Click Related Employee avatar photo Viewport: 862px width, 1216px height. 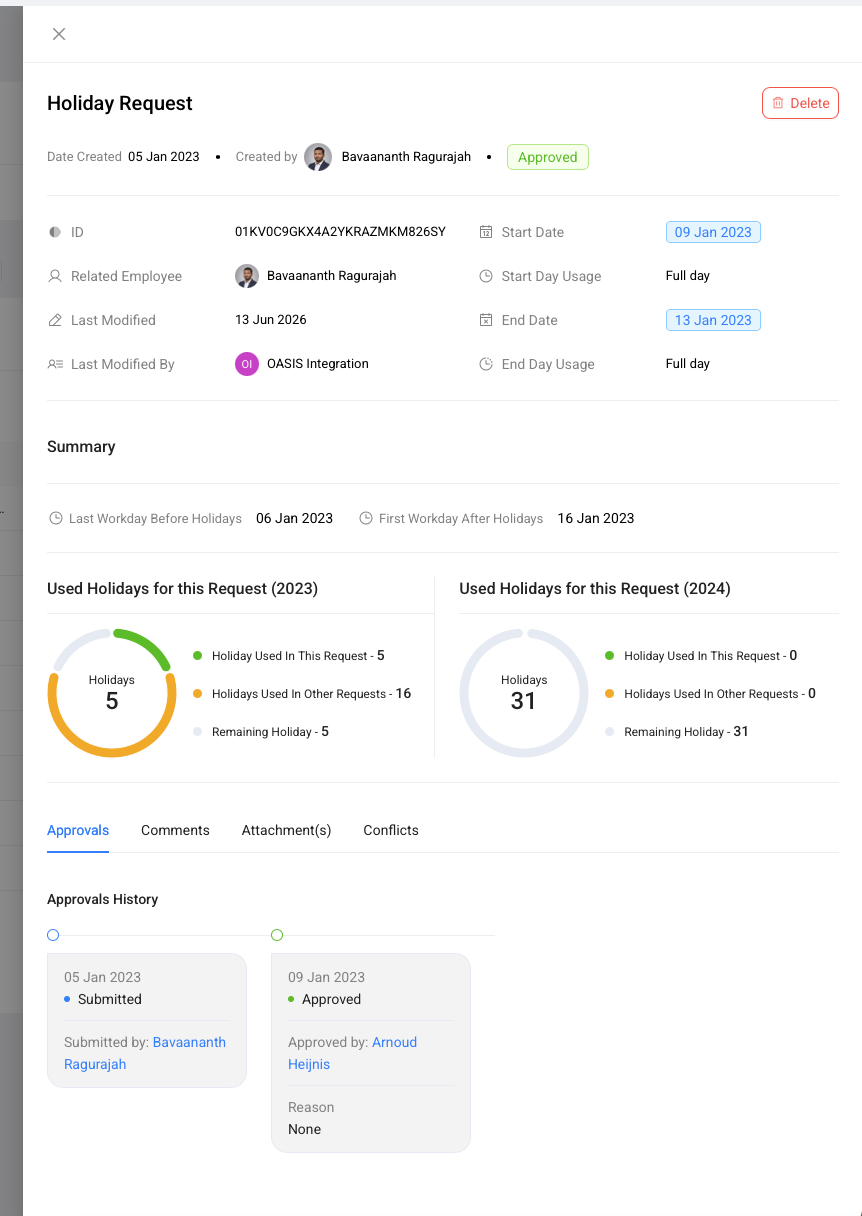246,276
